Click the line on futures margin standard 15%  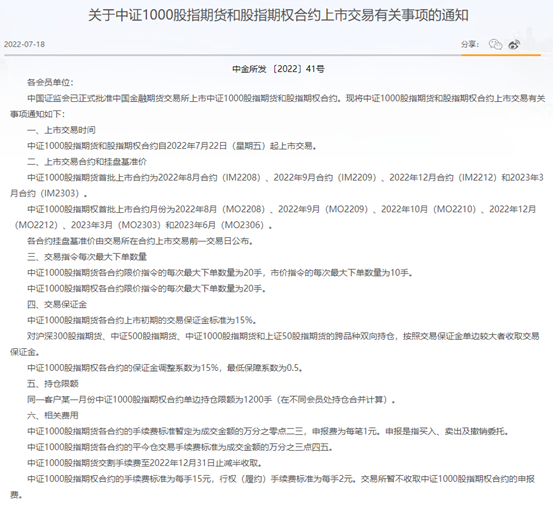142,320
